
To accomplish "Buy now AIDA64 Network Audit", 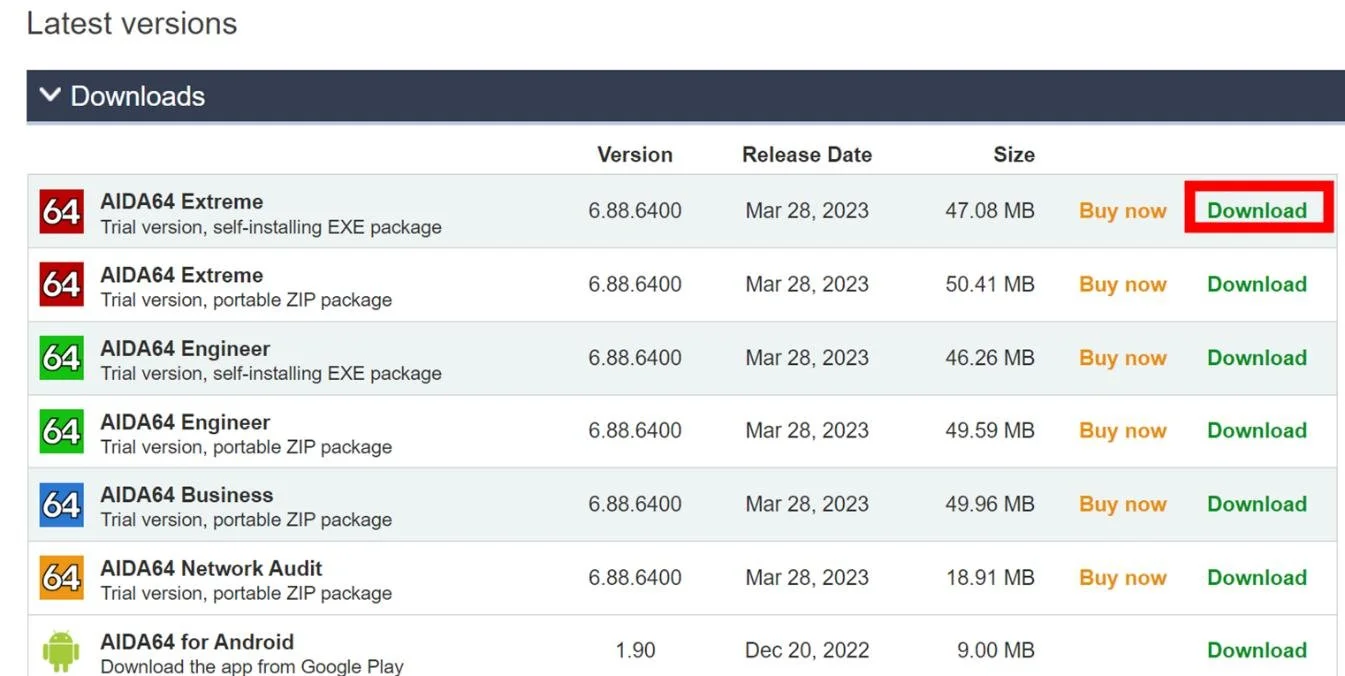I will click(1122, 578).
